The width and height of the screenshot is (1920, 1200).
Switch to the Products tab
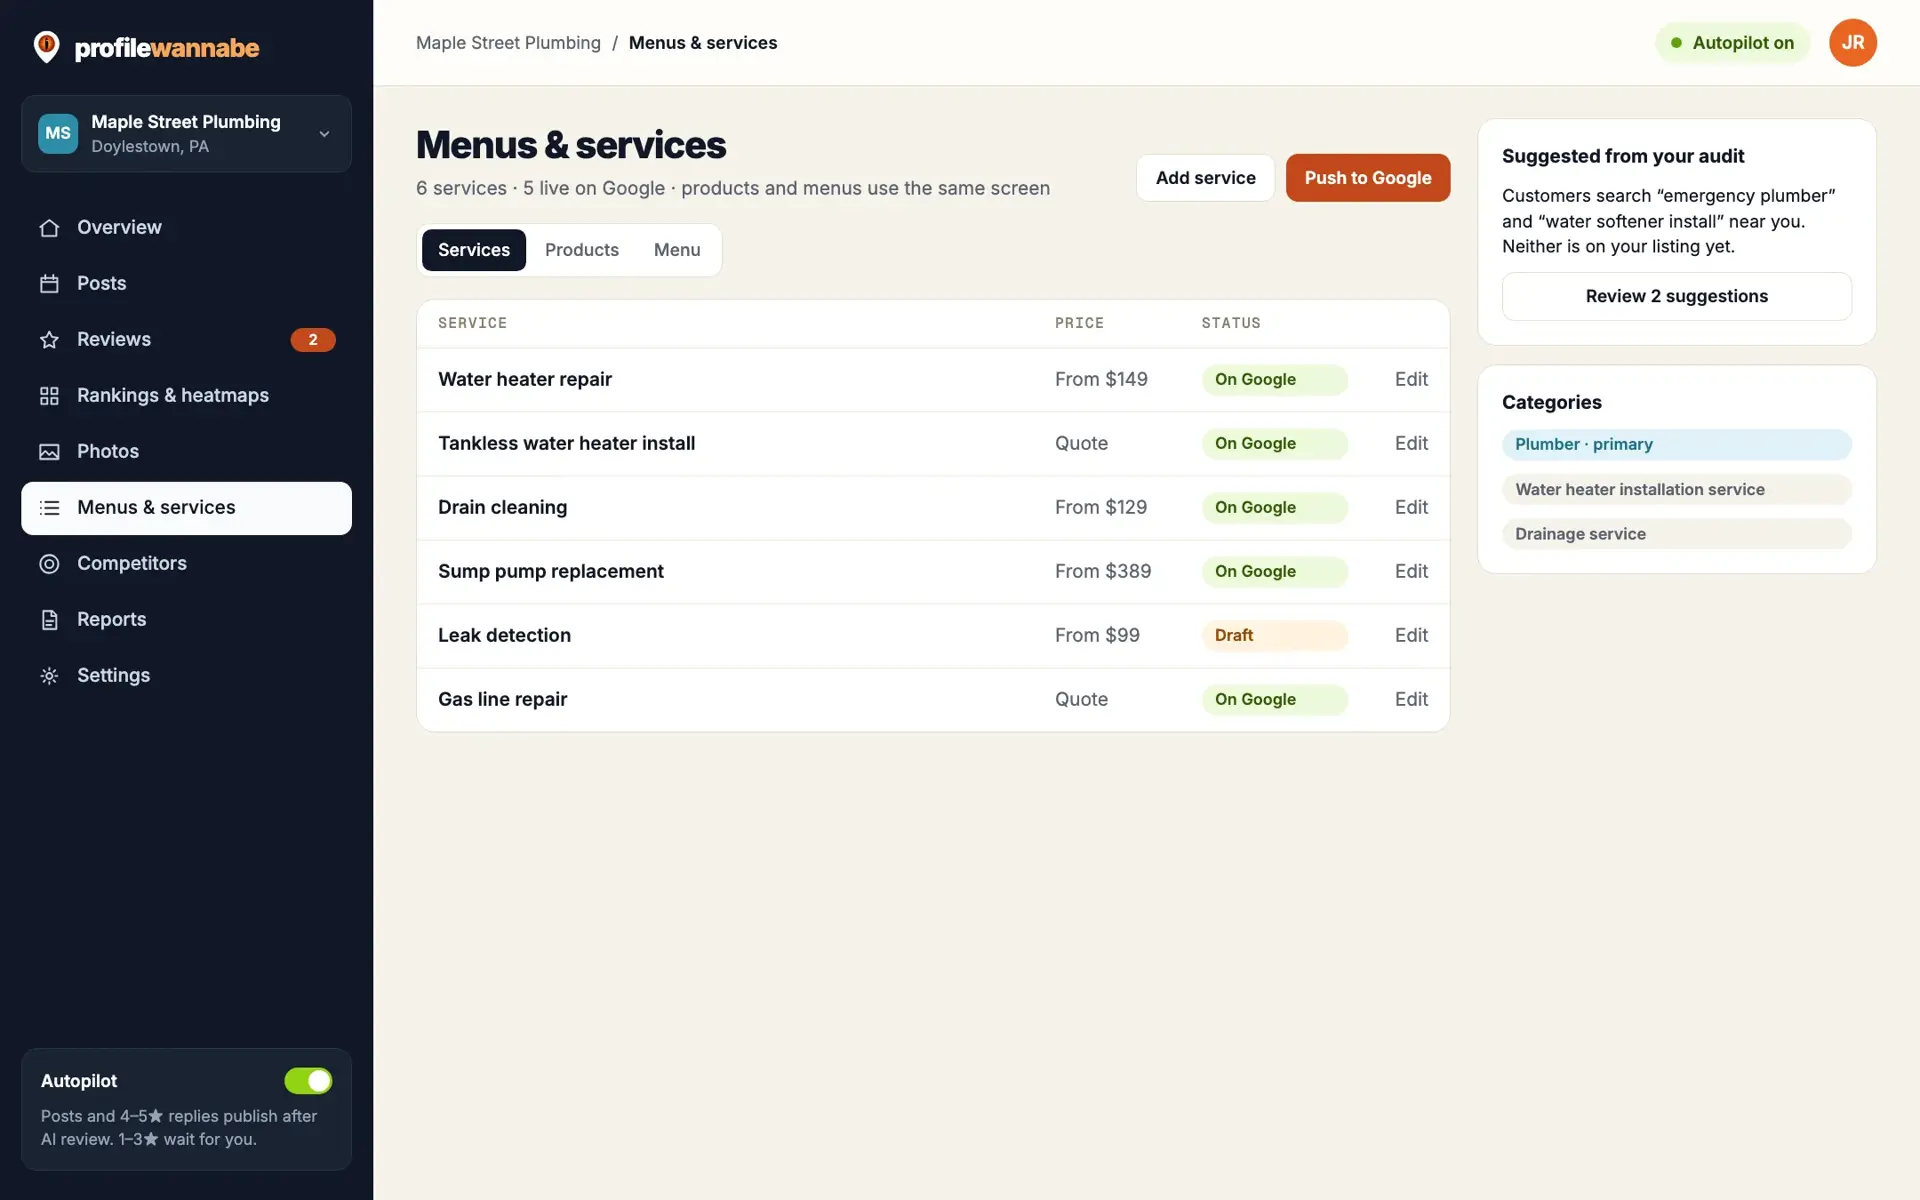pyautogui.click(x=582, y=250)
